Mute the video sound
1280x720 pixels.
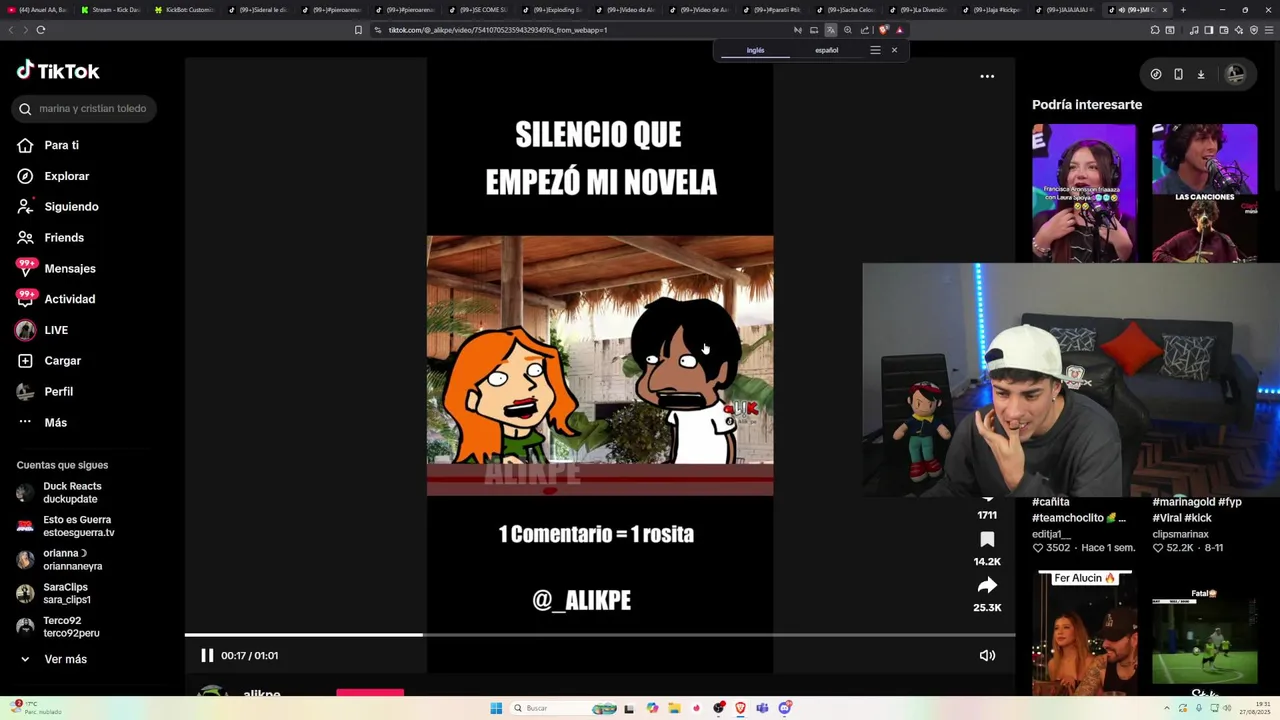pyautogui.click(x=987, y=656)
